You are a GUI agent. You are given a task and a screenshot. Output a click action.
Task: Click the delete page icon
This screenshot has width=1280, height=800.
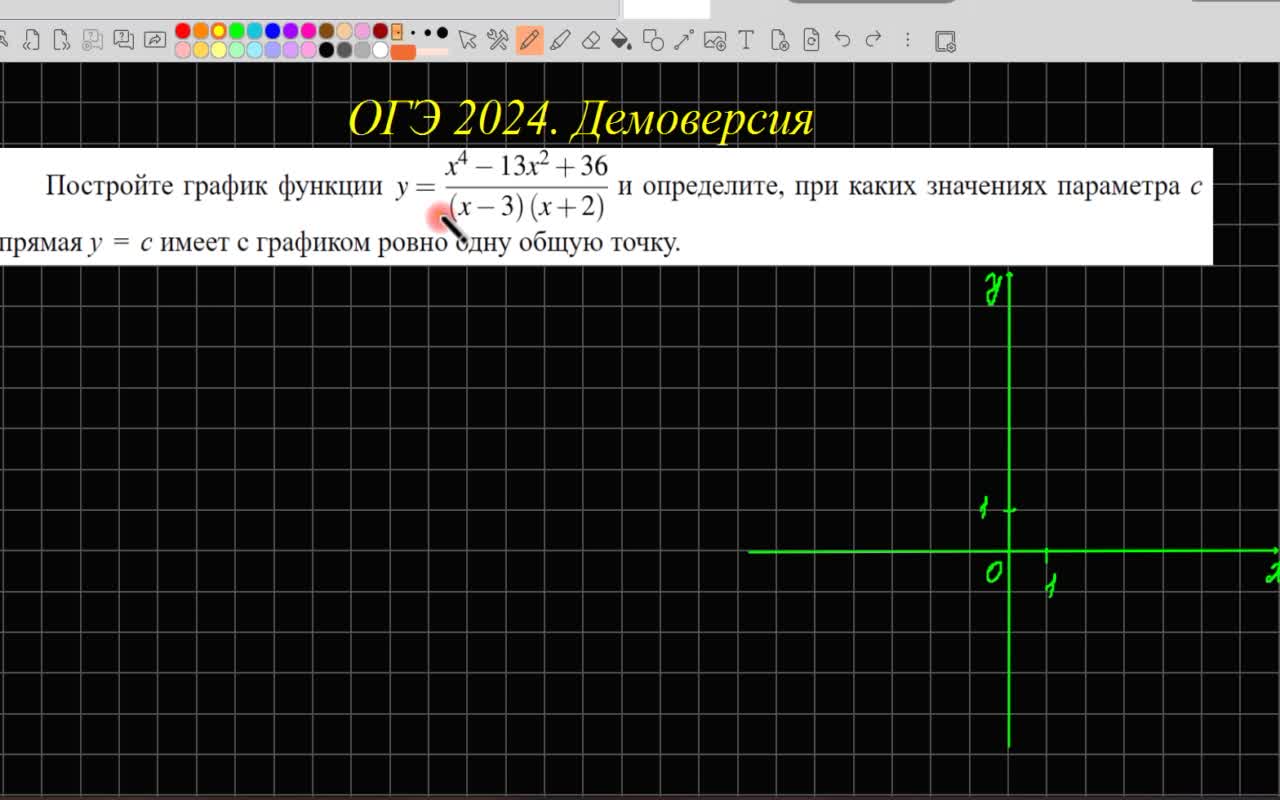click(781, 40)
